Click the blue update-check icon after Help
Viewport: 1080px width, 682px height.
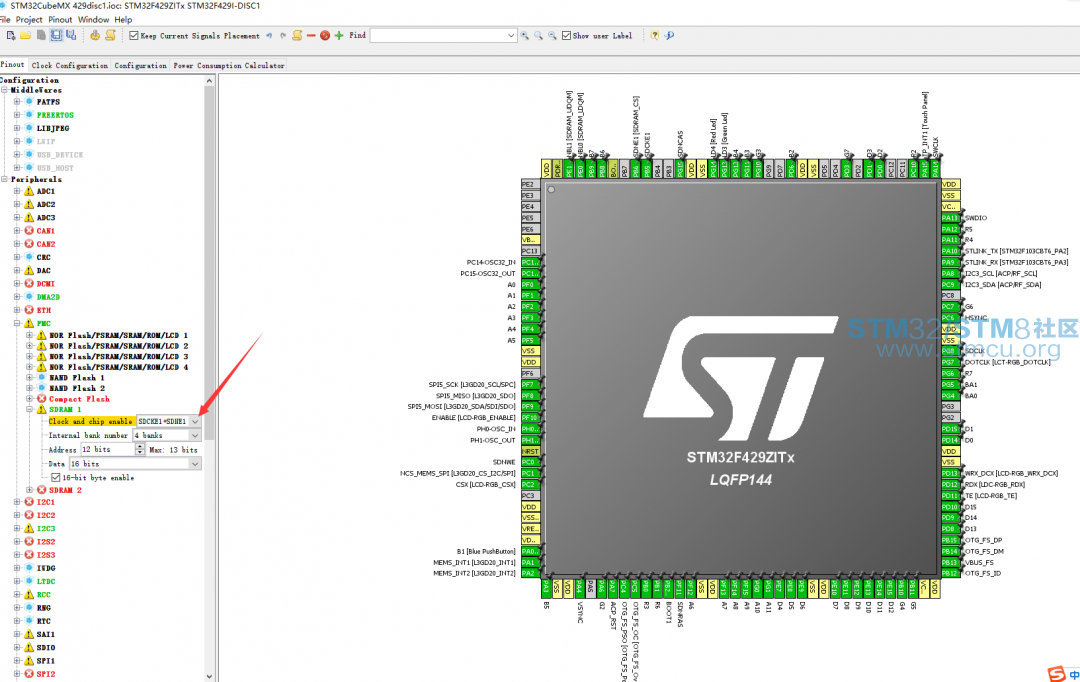tap(669, 35)
